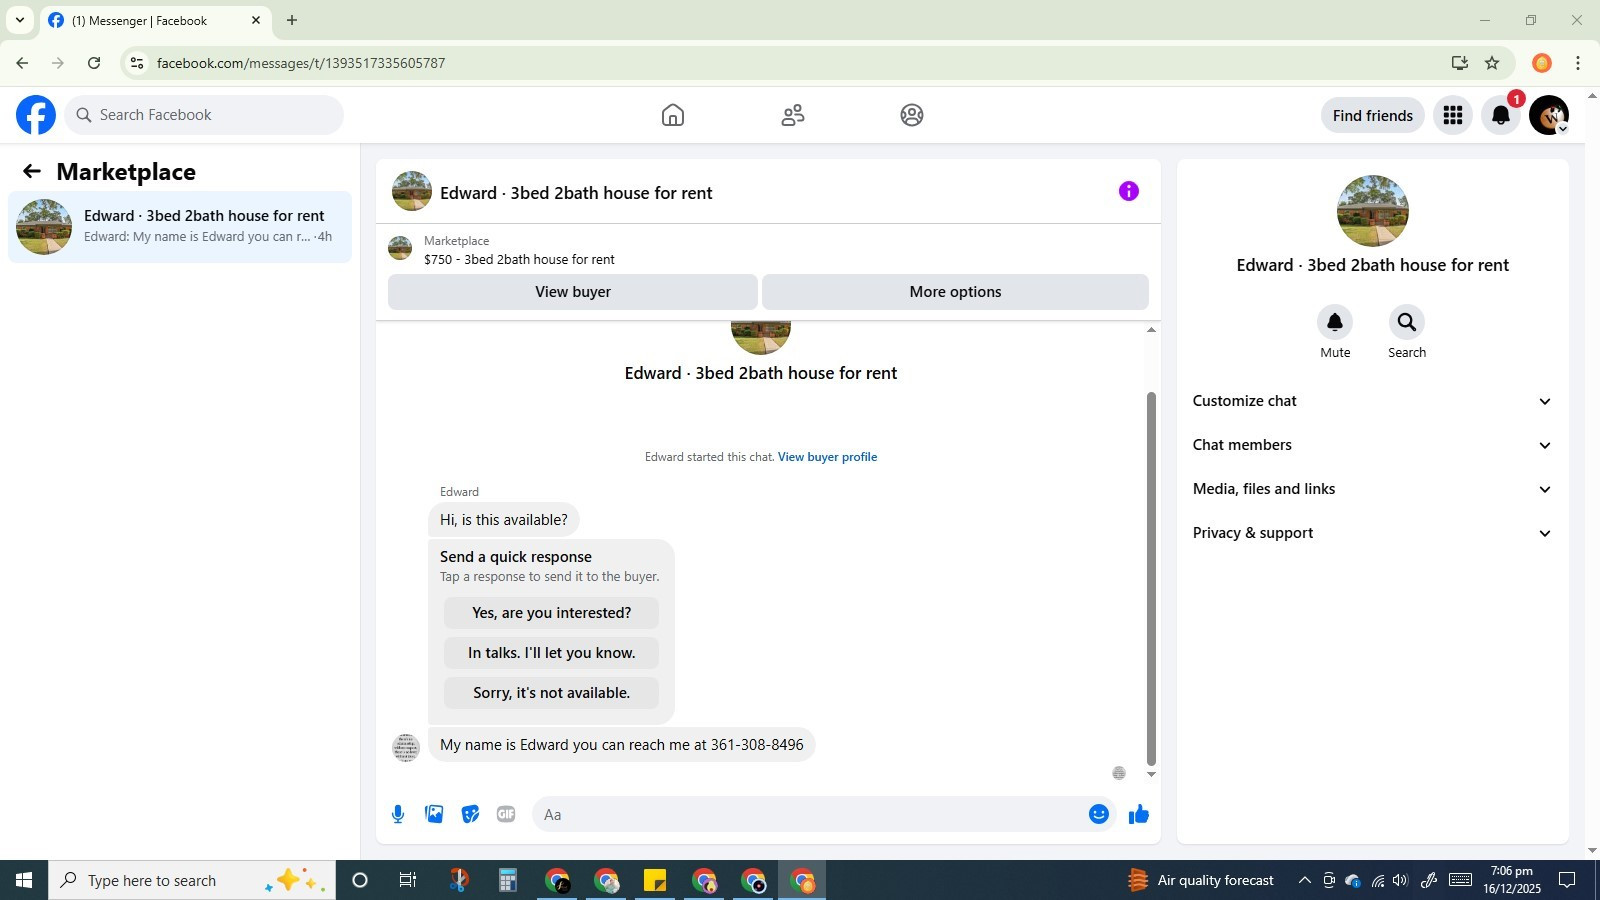Send quick response "Sorry, it's not available."

click(551, 693)
